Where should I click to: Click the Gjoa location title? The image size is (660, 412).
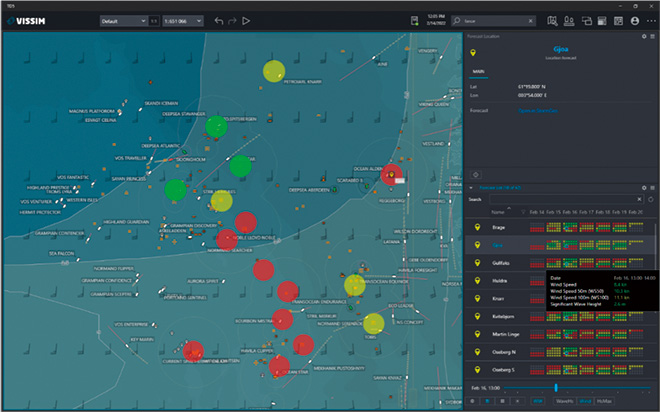click(x=561, y=49)
